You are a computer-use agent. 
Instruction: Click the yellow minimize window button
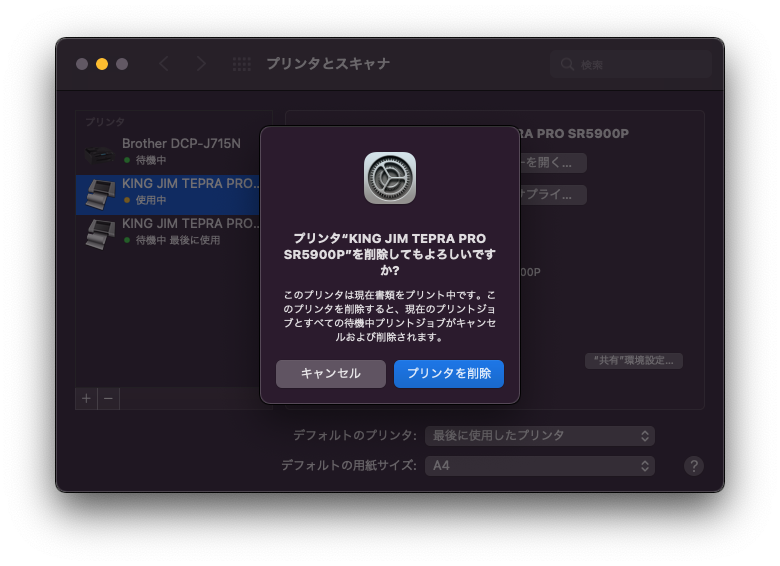[102, 64]
